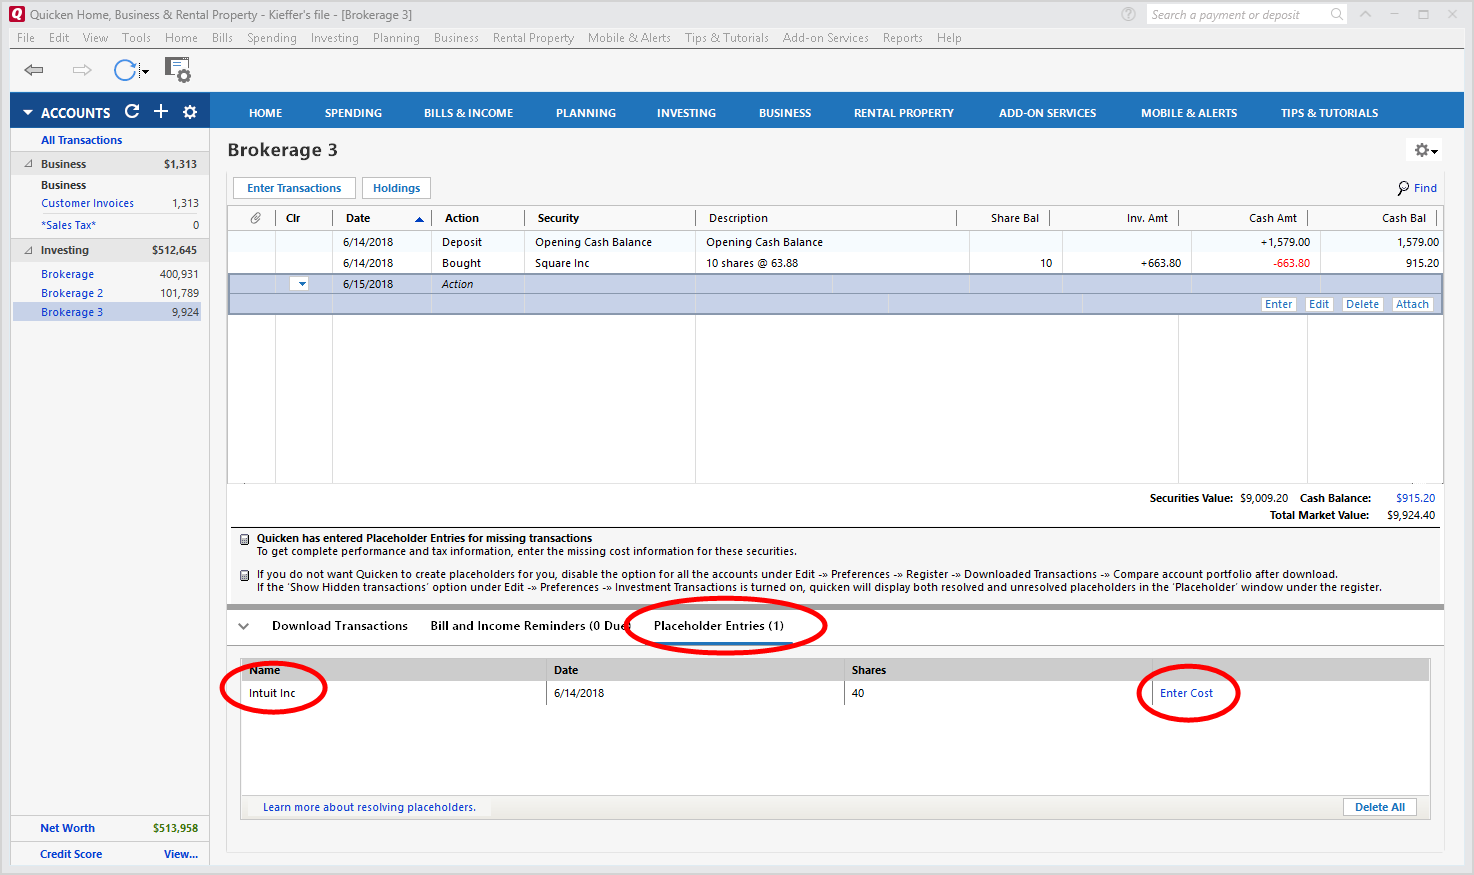Click the Enter Cost link for Intuit Inc
Image resolution: width=1474 pixels, height=875 pixels.
(1186, 693)
